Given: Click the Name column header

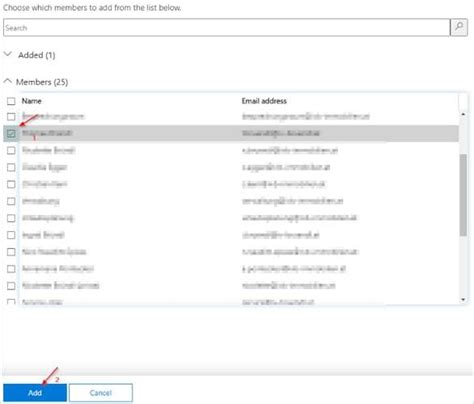Looking at the screenshot, I should click(32, 101).
